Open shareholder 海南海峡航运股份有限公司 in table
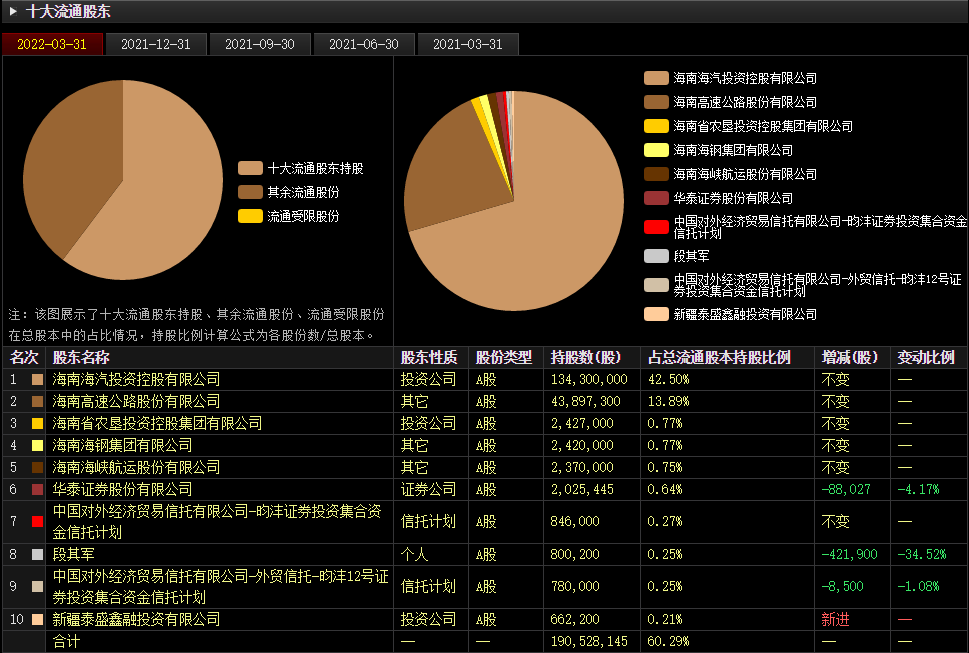Image resolution: width=969 pixels, height=653 pixels. tap(136, 467)
